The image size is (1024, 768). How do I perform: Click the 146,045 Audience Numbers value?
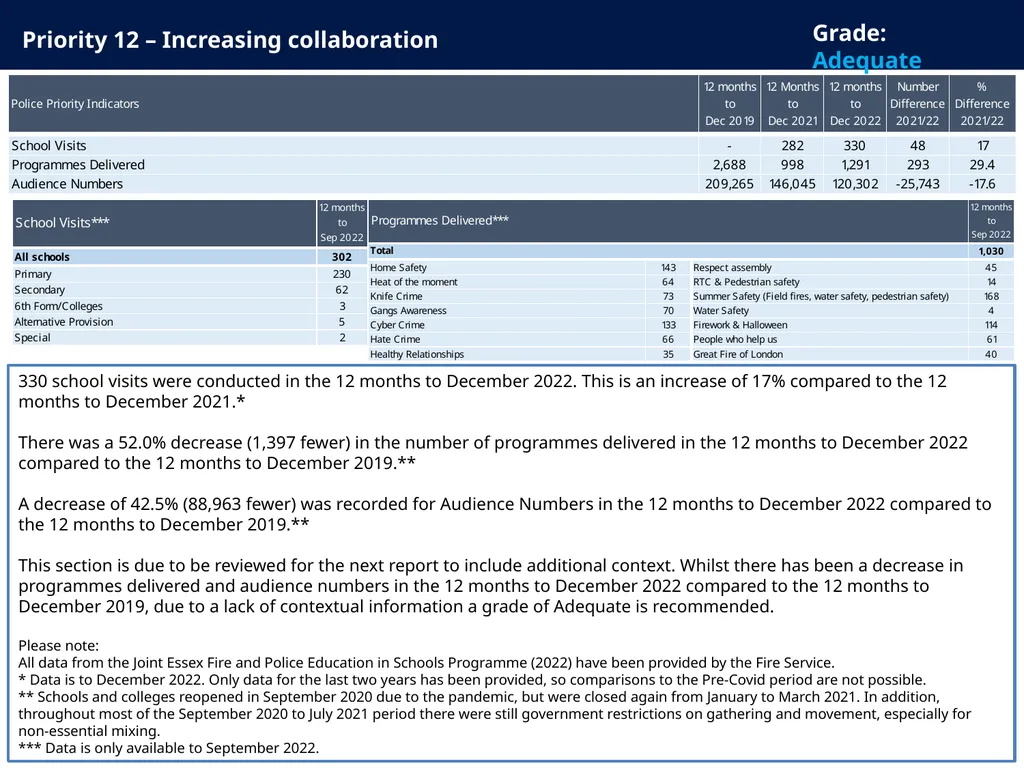792,184
